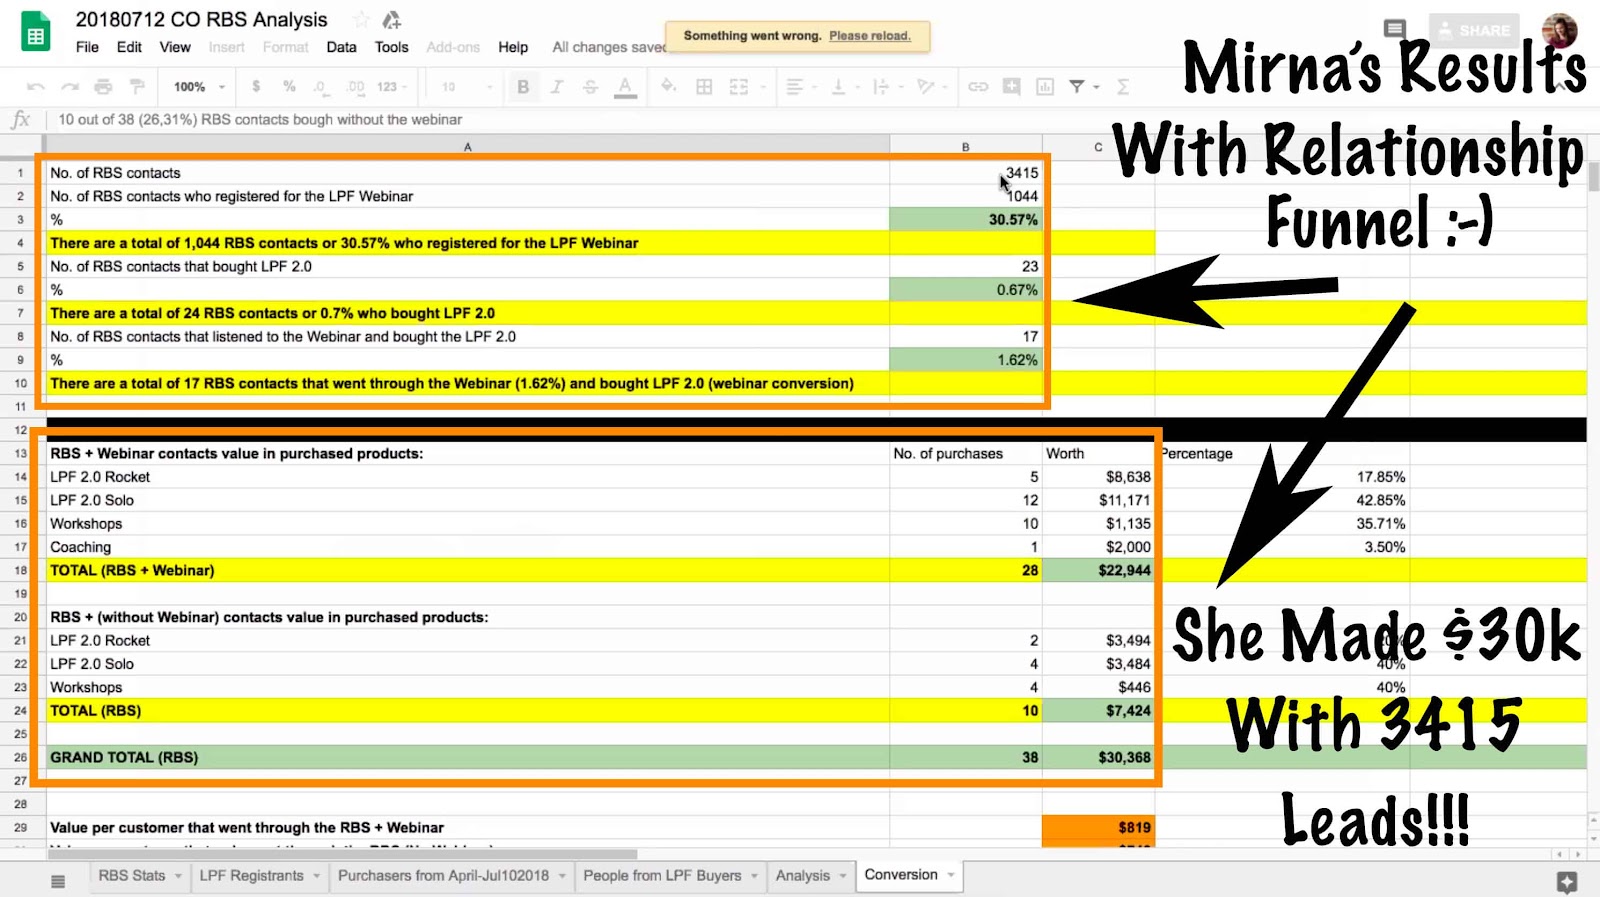Open the Analysis tab options arrow
The height and width of the screenshot is (897, 1600).
click(x=843, y=876)
